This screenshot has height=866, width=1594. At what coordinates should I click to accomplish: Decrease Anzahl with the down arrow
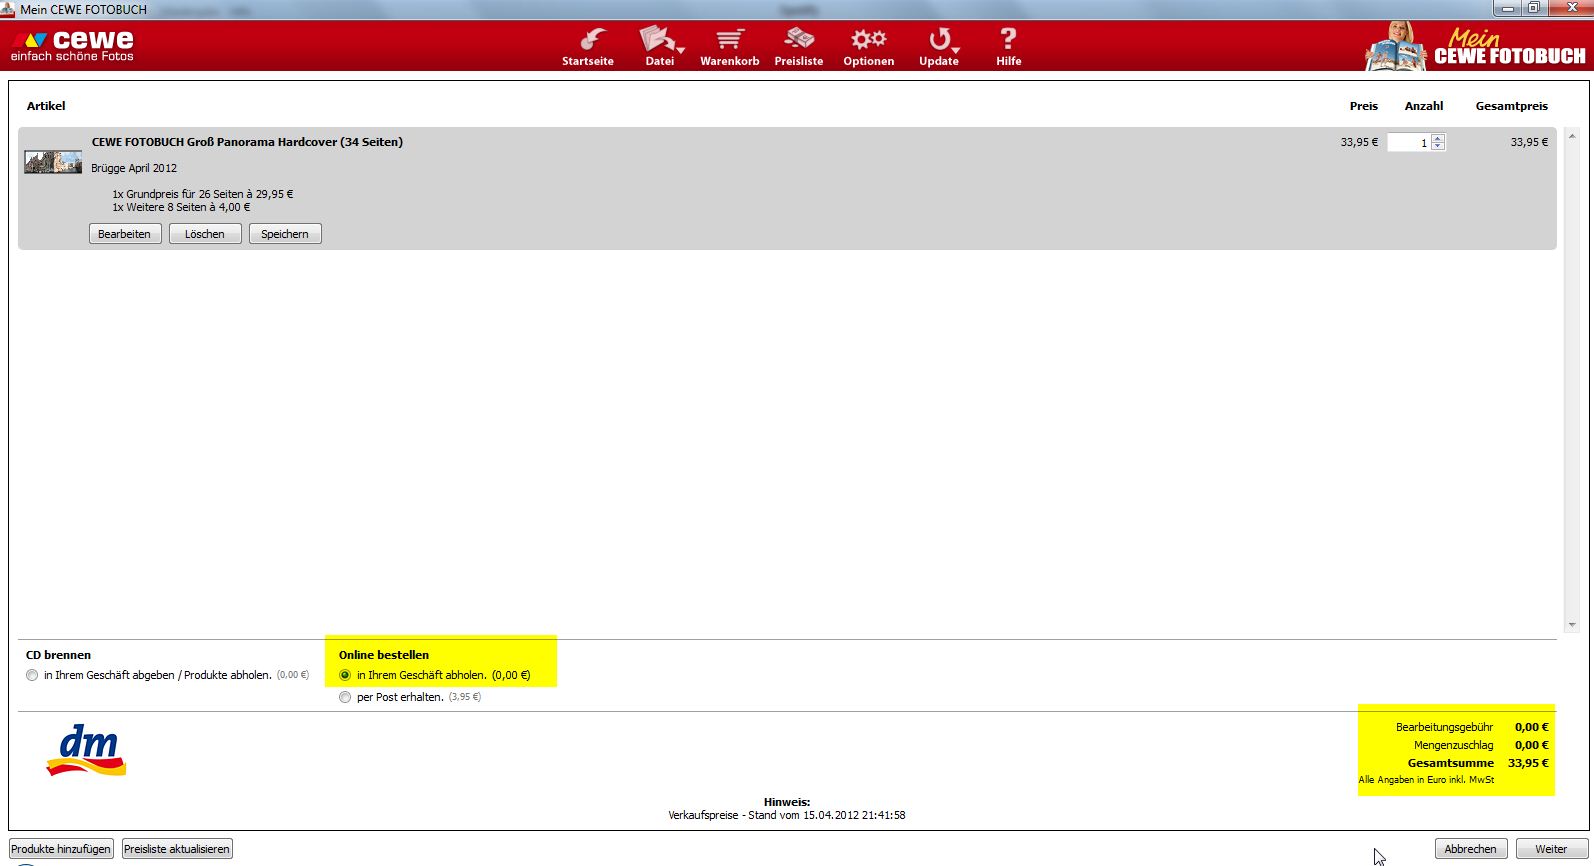pos(1438,146)
